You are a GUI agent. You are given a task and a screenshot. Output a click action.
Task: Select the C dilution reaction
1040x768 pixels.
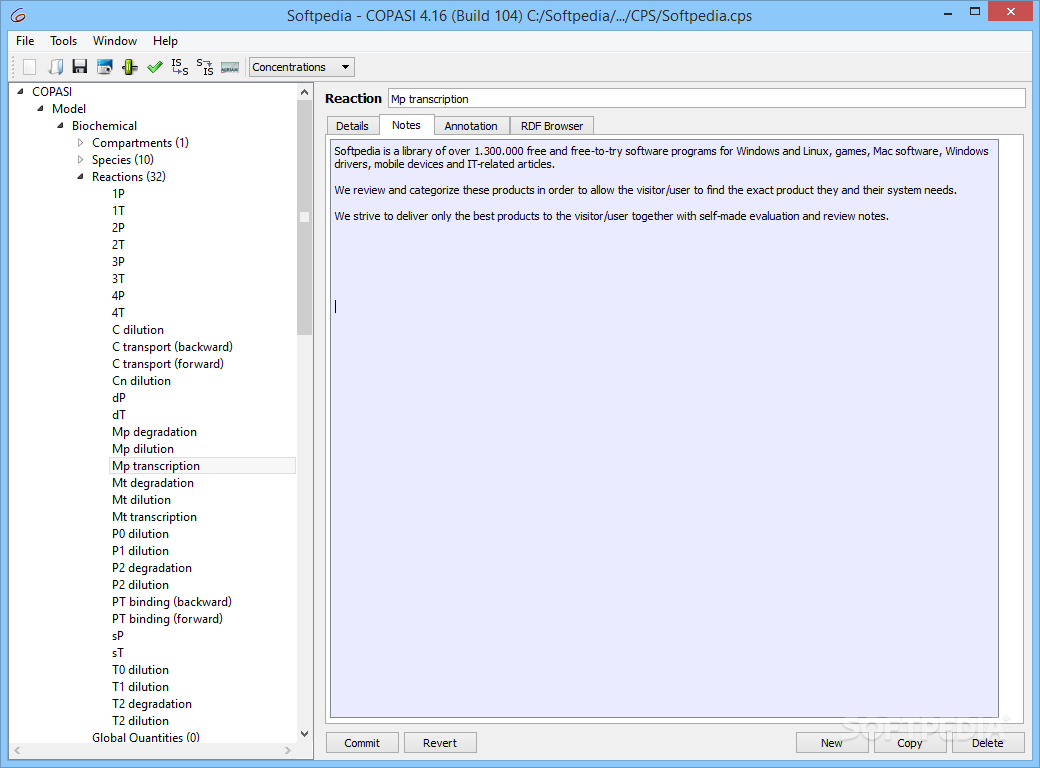click(x=138, y=330)
